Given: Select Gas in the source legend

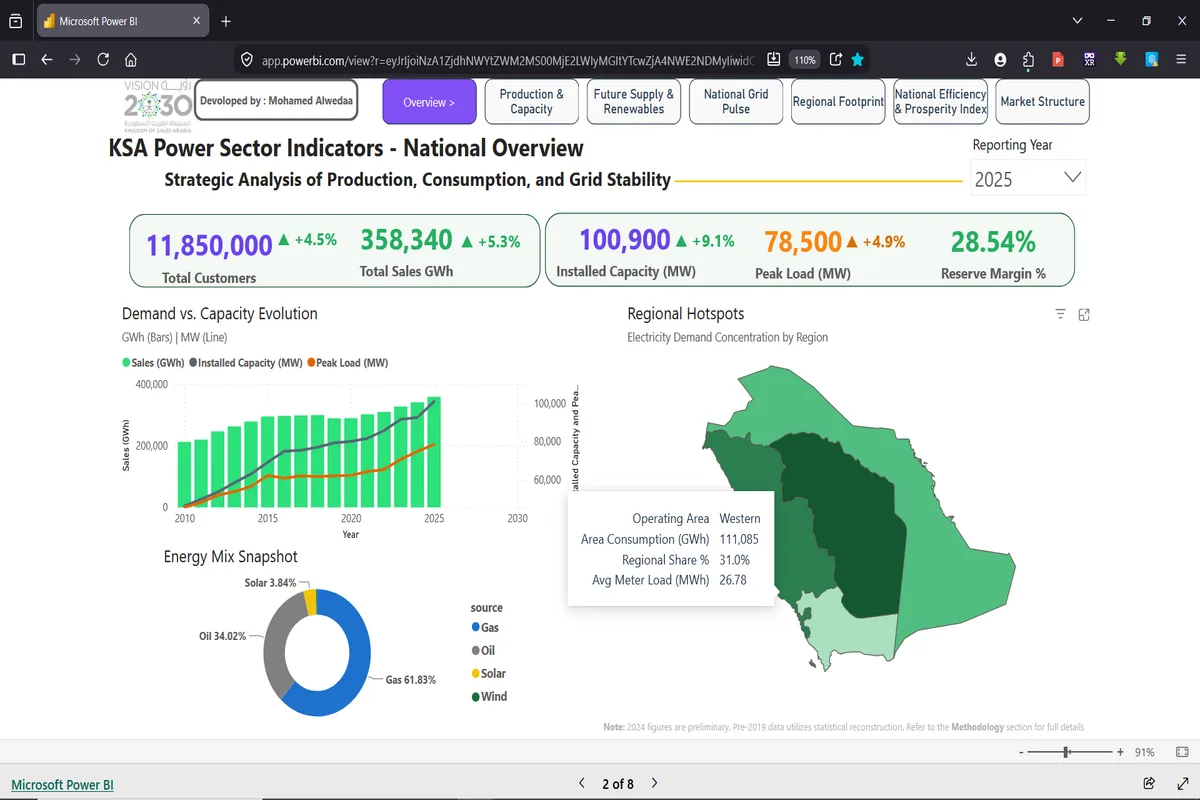Looking at the screenshot, I should coord(485,628).
